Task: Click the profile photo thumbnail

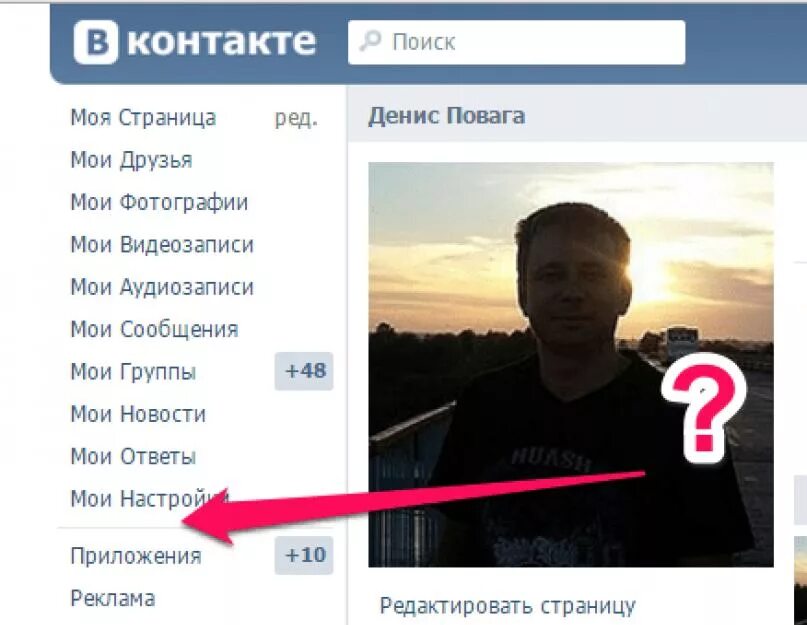Action: 571,364
